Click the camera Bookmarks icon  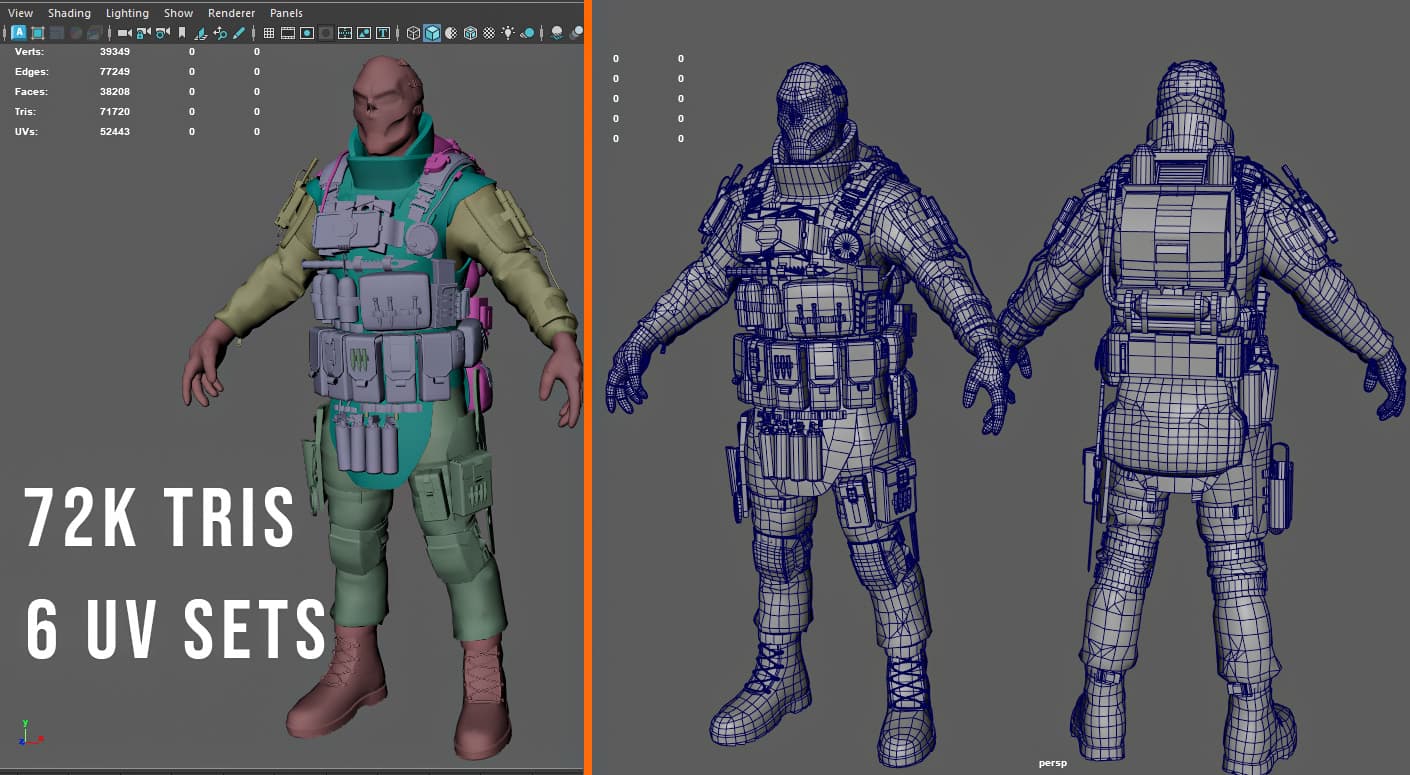(182, 33)
